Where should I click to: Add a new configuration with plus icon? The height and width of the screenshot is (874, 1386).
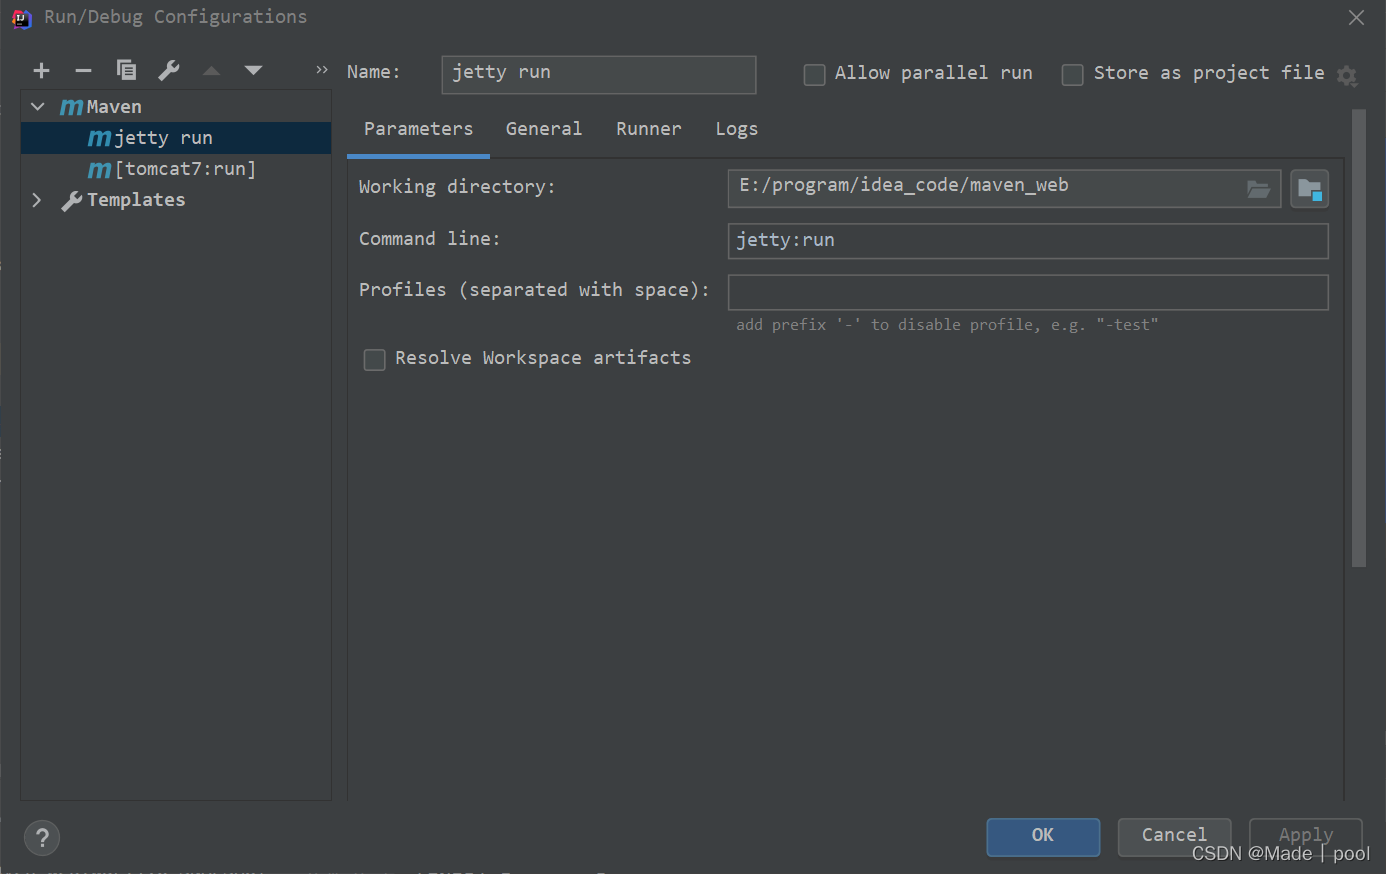(41, 70)
